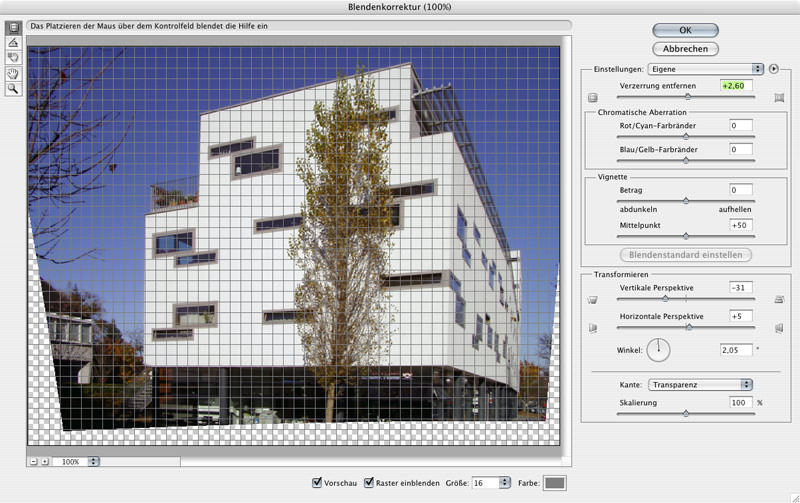Click the zoom out minus button
Viewport: 800px width, 503px height.
[x=34, y=461]
